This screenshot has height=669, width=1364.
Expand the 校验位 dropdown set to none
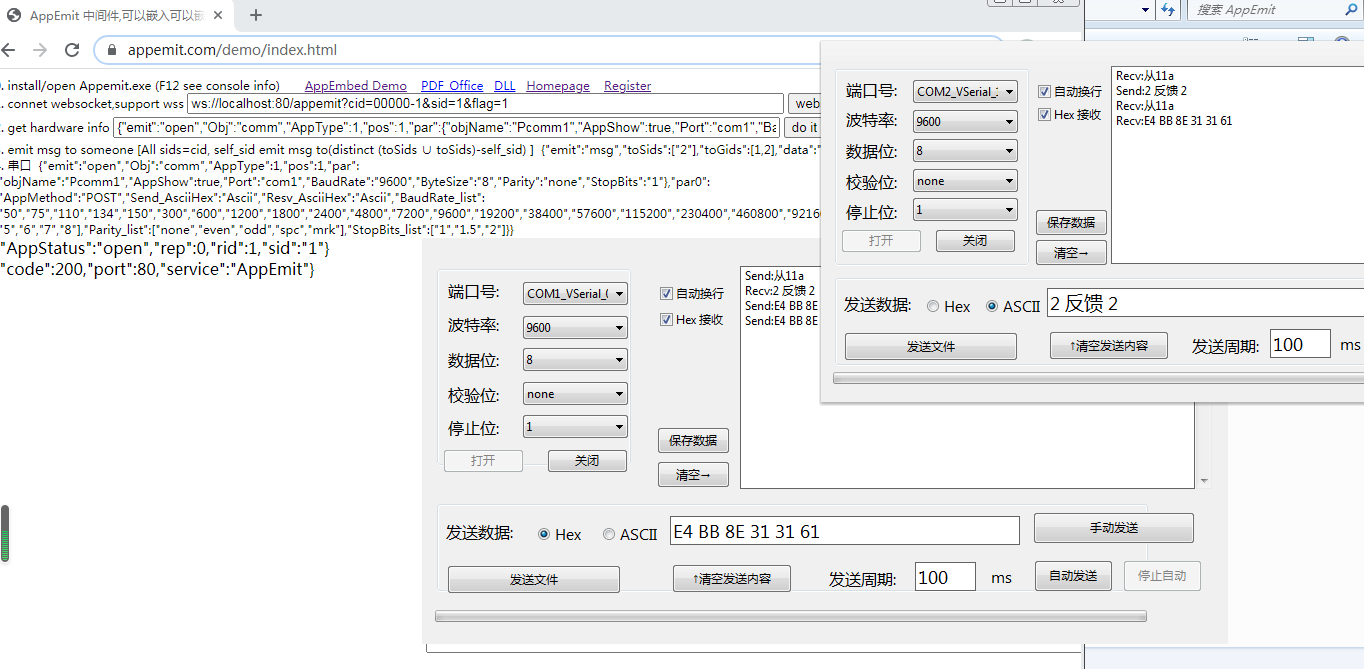click(575, 393)
